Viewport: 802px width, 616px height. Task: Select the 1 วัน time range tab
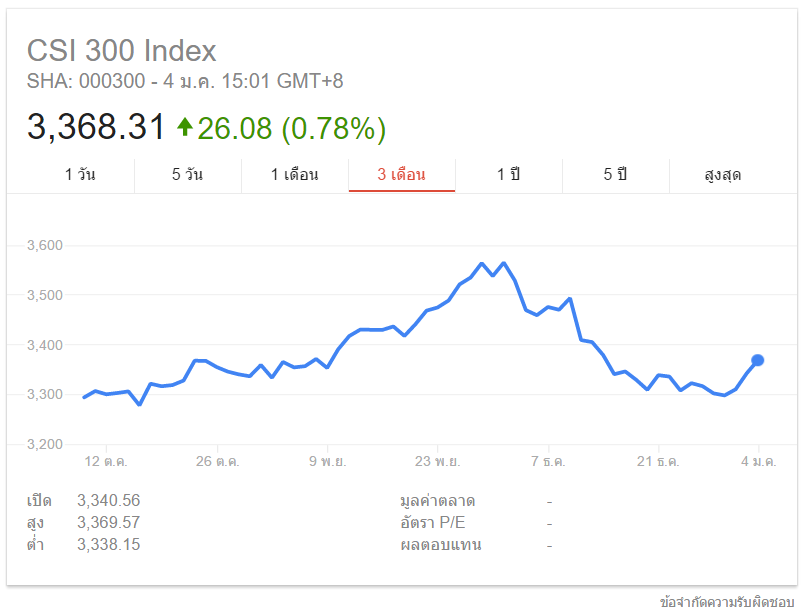[82, 175]
